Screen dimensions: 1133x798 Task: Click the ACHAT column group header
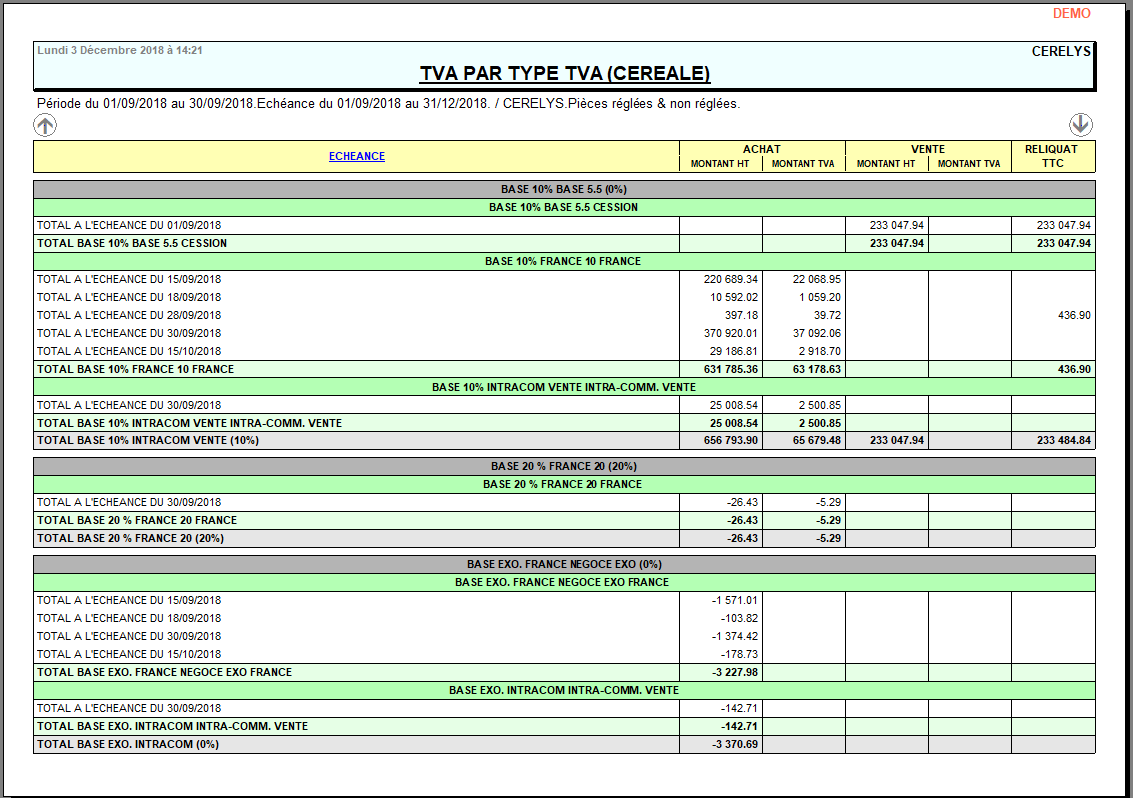click(762, 149)
